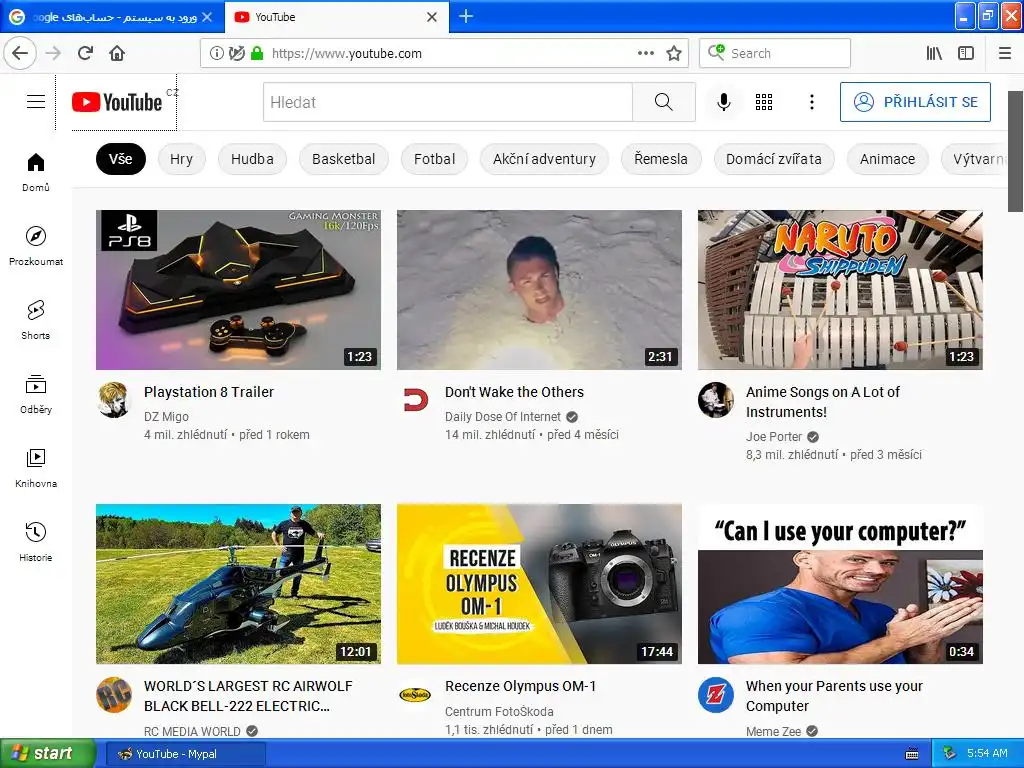Click browser forward arrow button
The height and width of the screenshot is (768, 1024).
(54, 53)
